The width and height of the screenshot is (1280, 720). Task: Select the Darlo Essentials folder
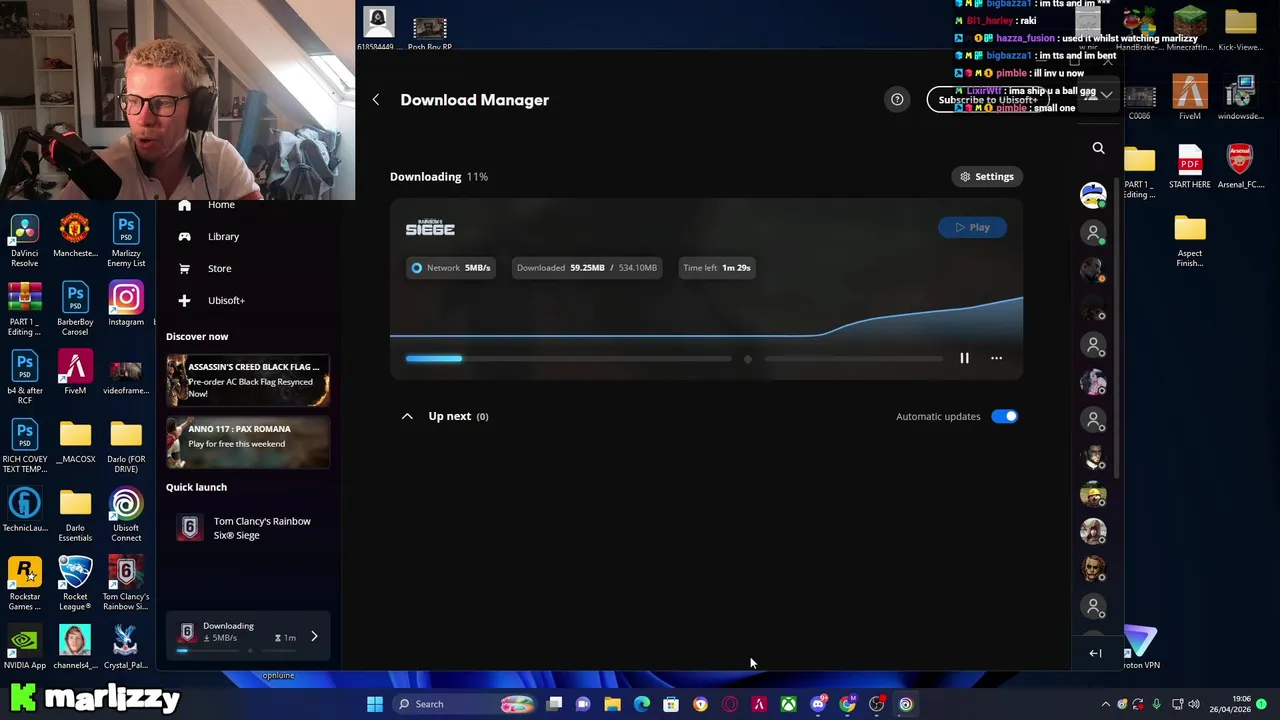(x=75, y=515)
